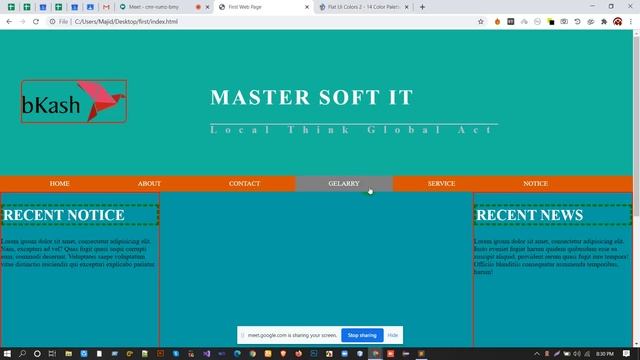
Task: Open Chrome three-dot menu
Action: (631, 22)
